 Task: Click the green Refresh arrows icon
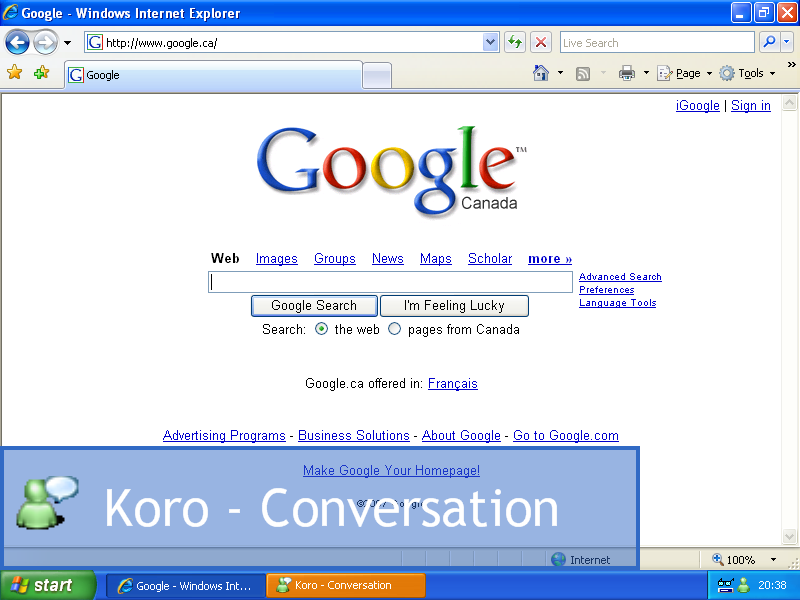click(515, 42)
